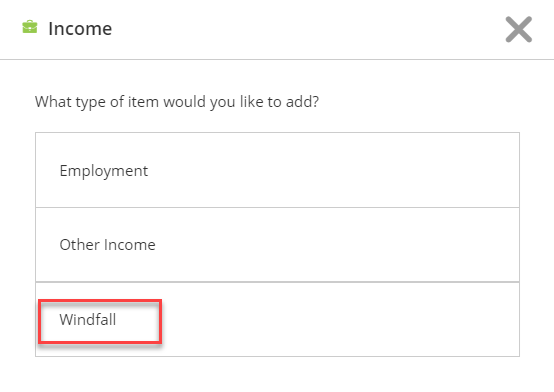
Task: Choose Other Income from the list
Action: point(277,245)
